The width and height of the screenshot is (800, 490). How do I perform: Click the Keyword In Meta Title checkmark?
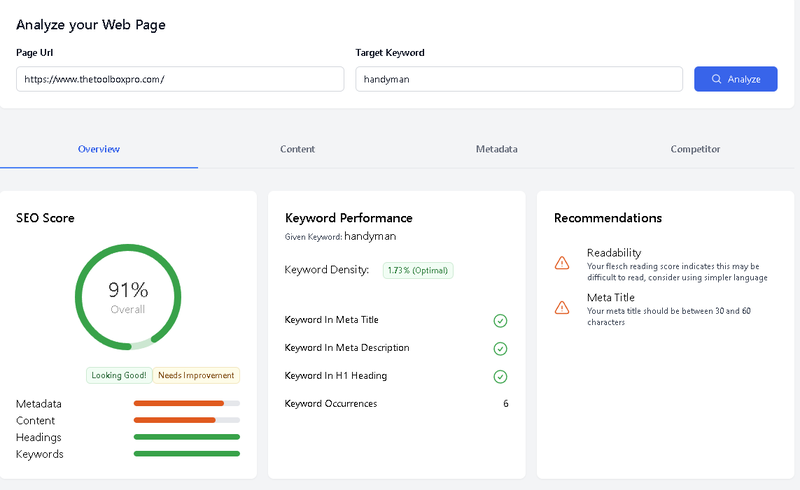click(x=500, y=321)
